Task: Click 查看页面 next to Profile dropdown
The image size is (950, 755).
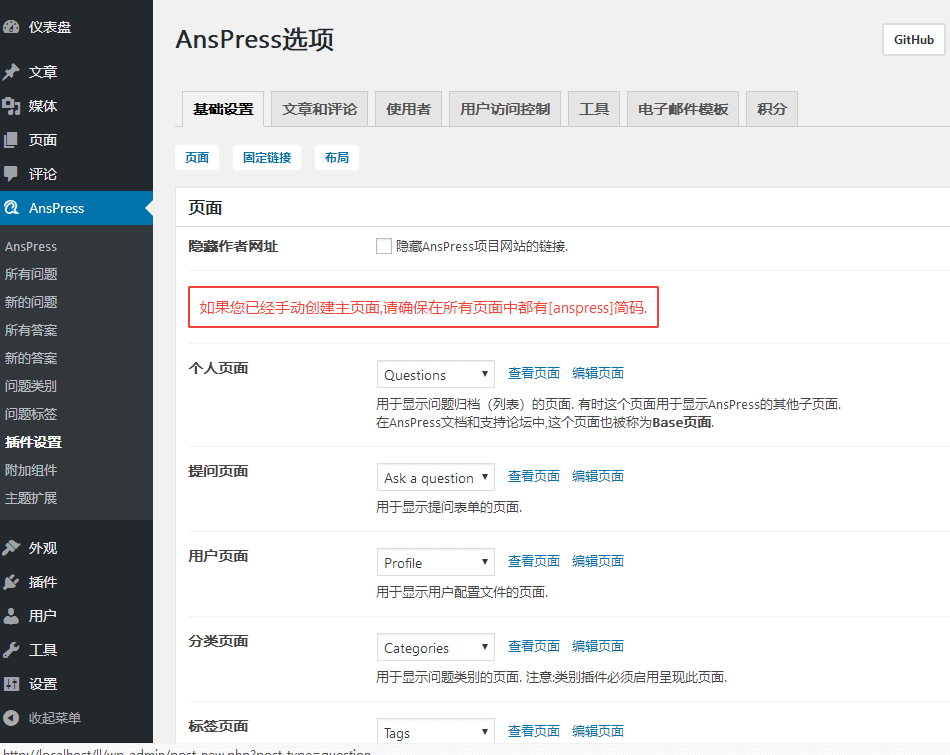Action: 533,560
